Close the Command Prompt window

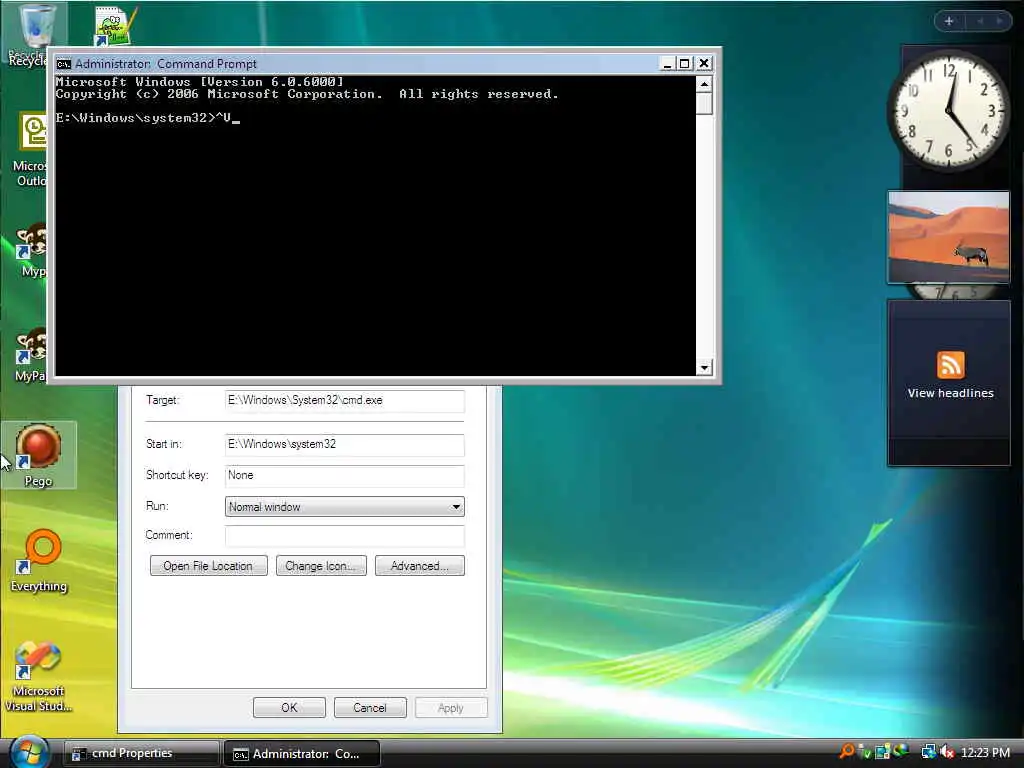pos(703,63)
